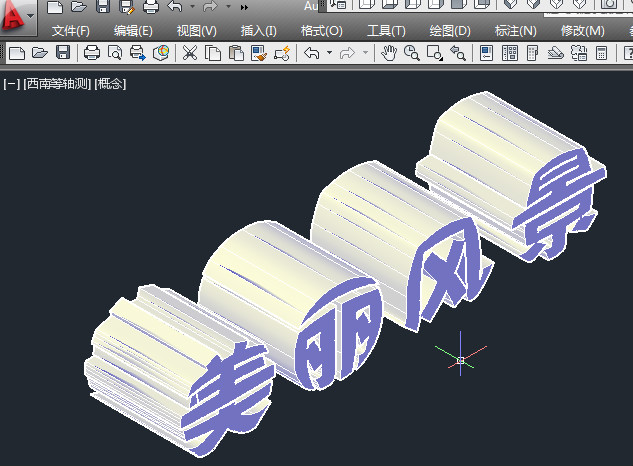633x466 pixels.
Task: Click the Zoom Previous icon
Action: [x=458, y=52]
